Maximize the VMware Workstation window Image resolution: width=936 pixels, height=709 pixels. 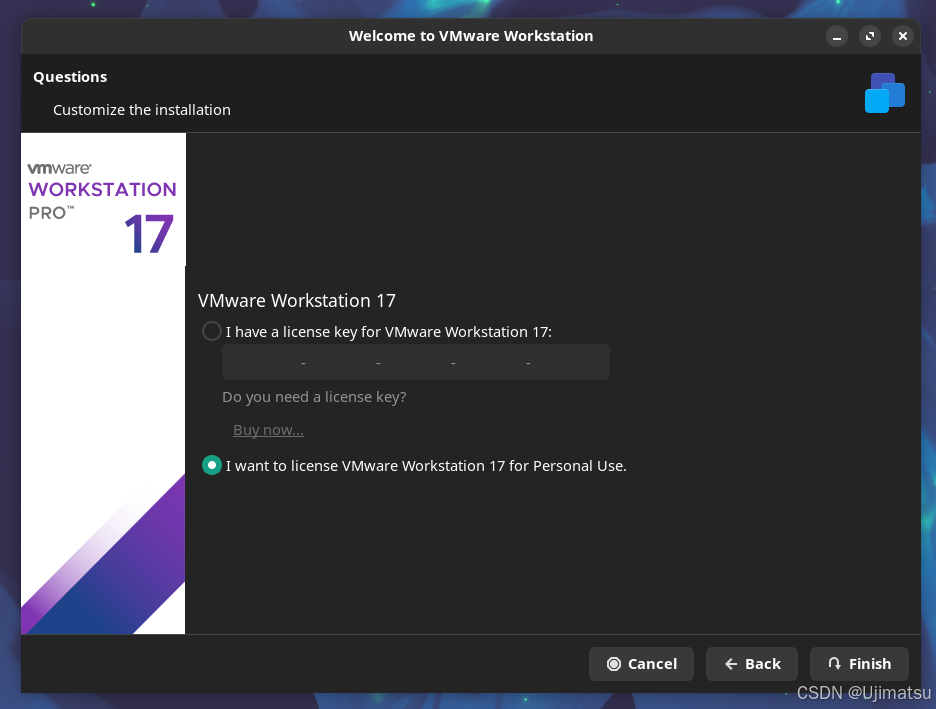click(870, 36)
